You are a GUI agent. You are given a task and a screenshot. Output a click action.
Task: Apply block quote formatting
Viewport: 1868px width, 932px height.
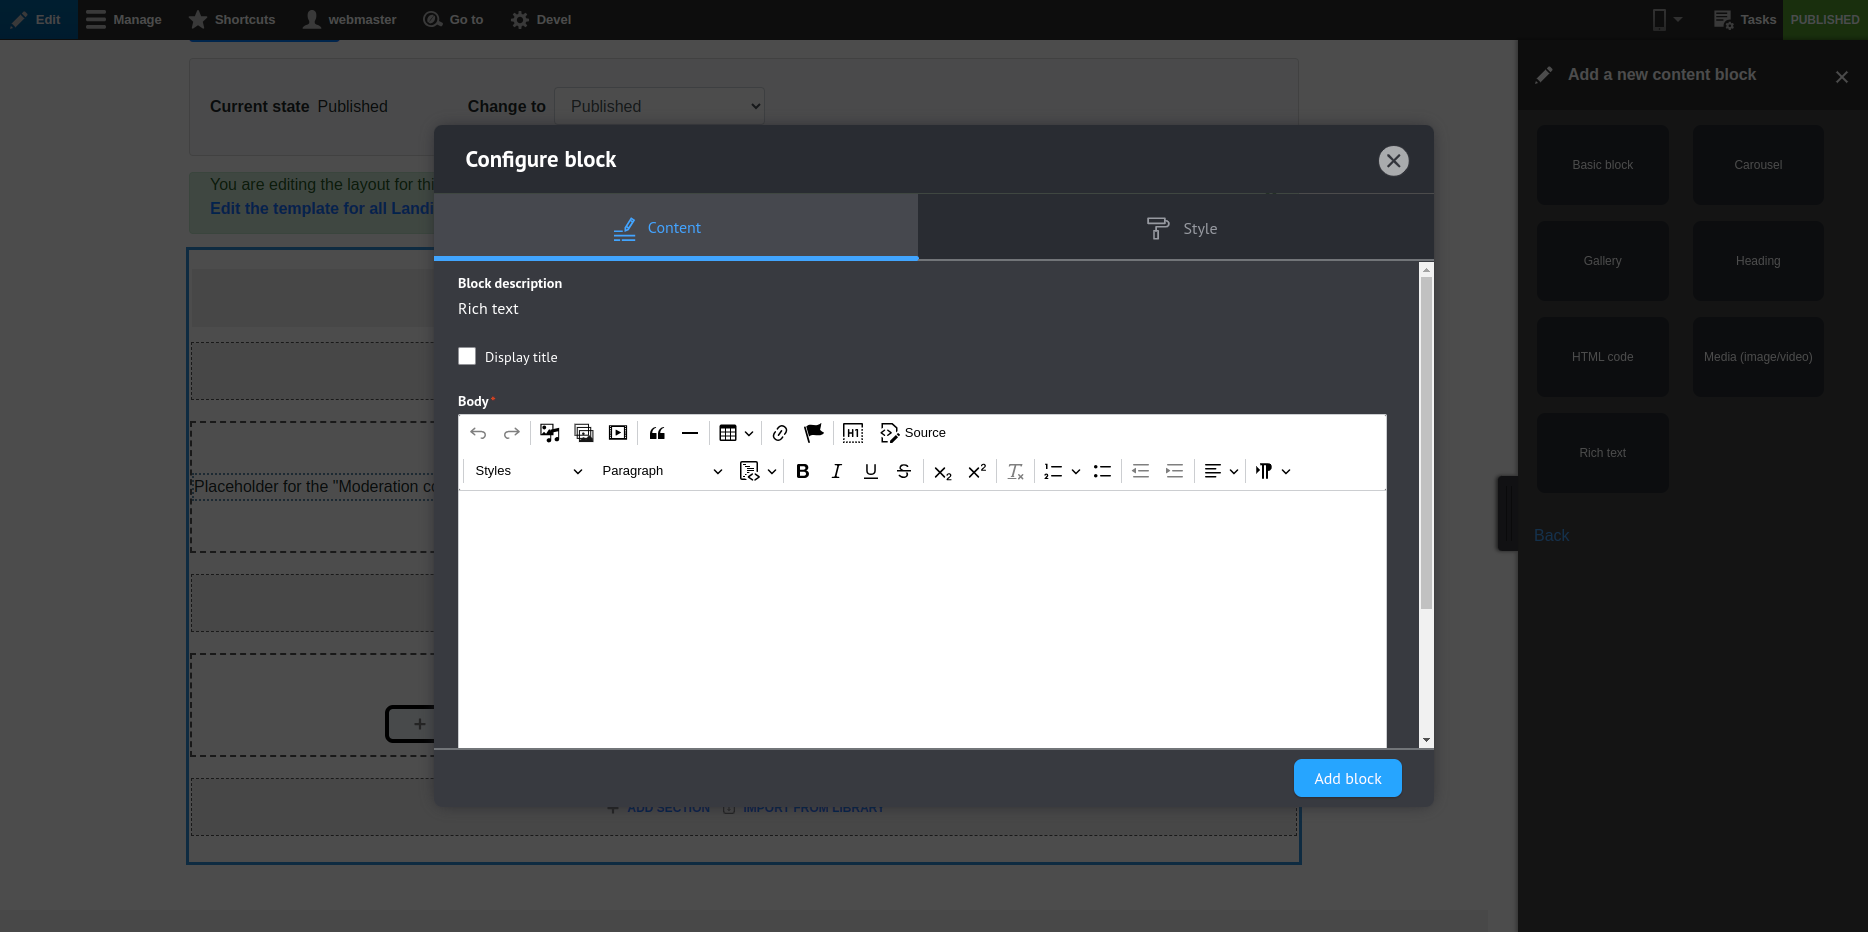(x=657, y=433)
